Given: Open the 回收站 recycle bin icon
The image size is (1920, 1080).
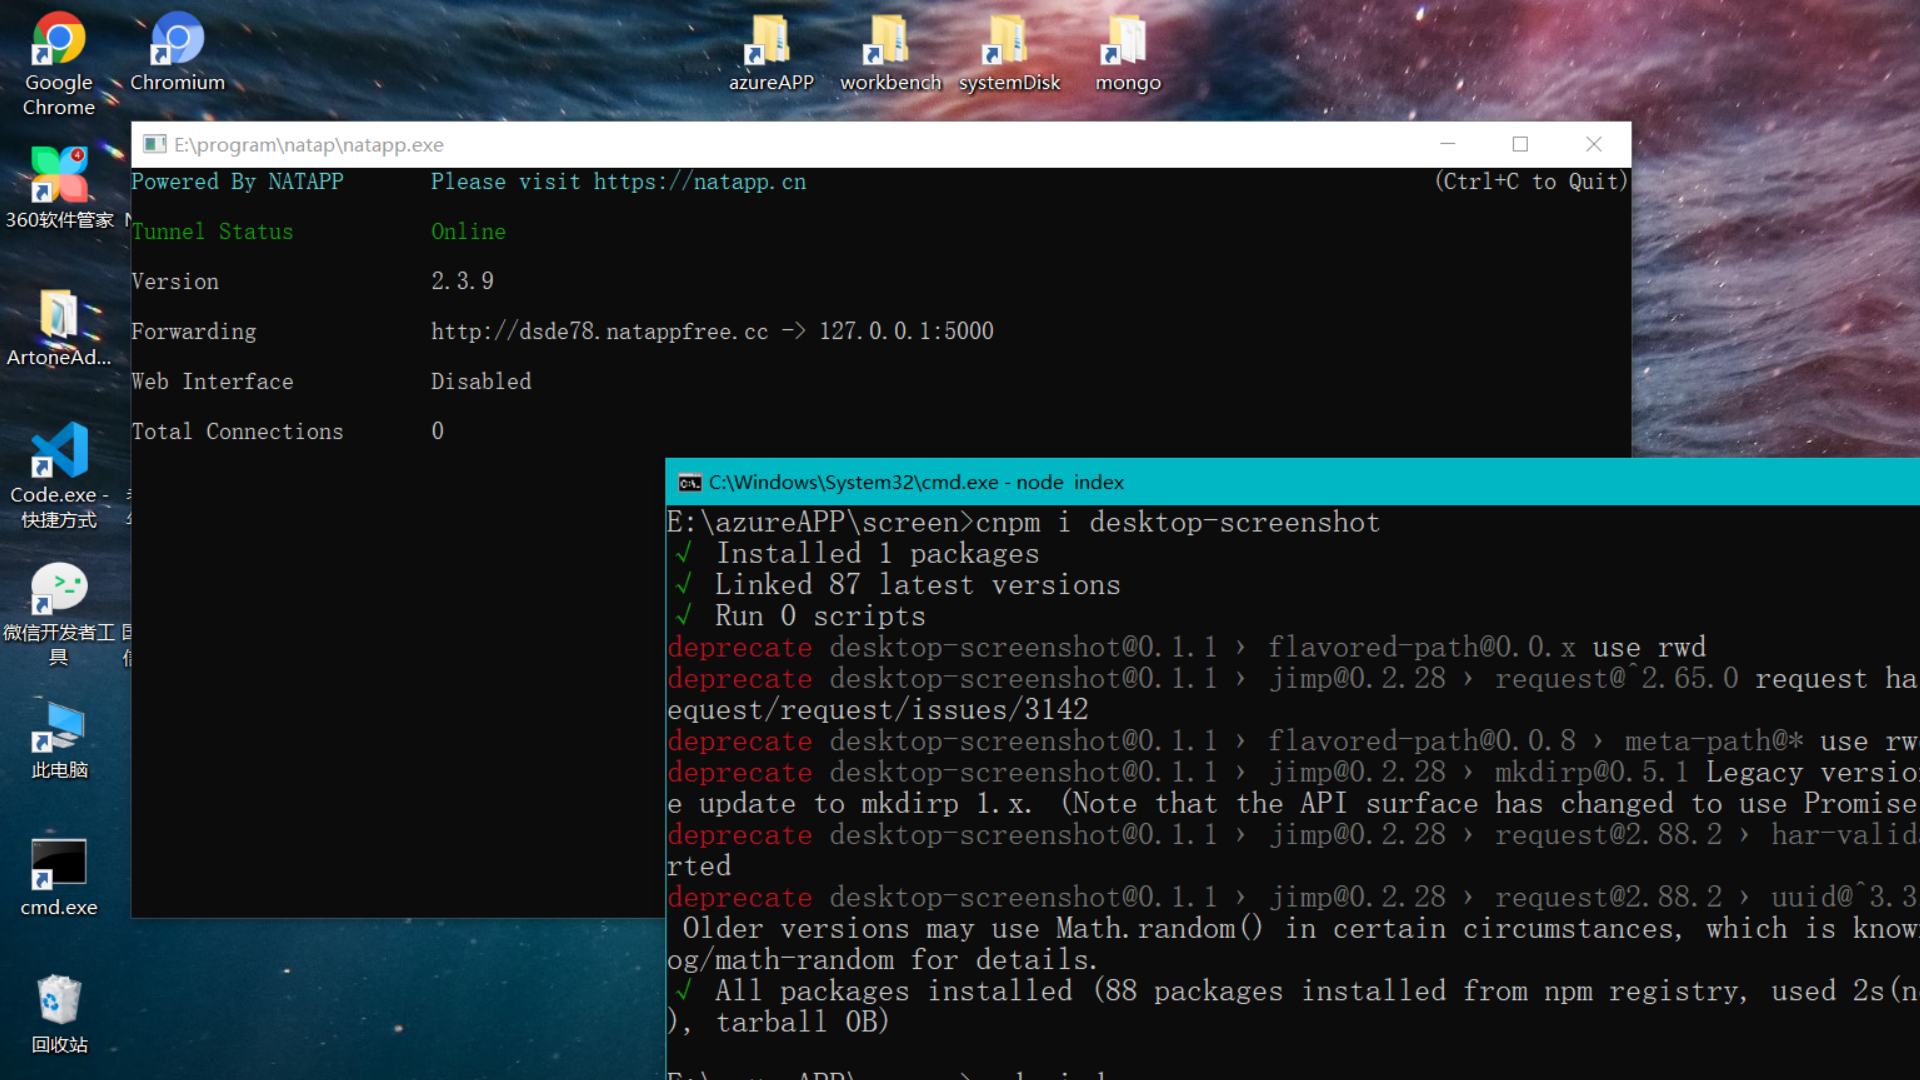Looking at the screenshot, I should tap(58, 1002).
